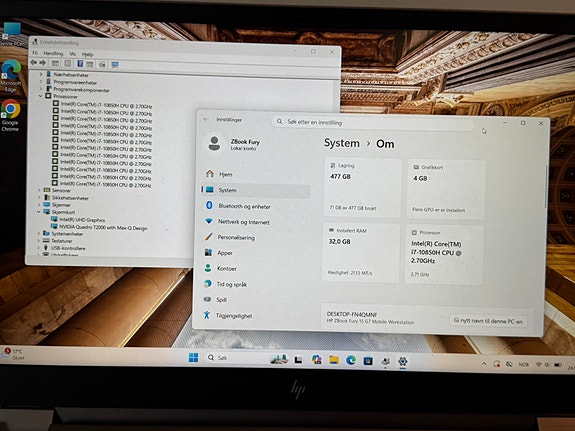575x431 pixels.
Task: Click the back arrow in Device Manager toolbar
Action: click(34, 63)
